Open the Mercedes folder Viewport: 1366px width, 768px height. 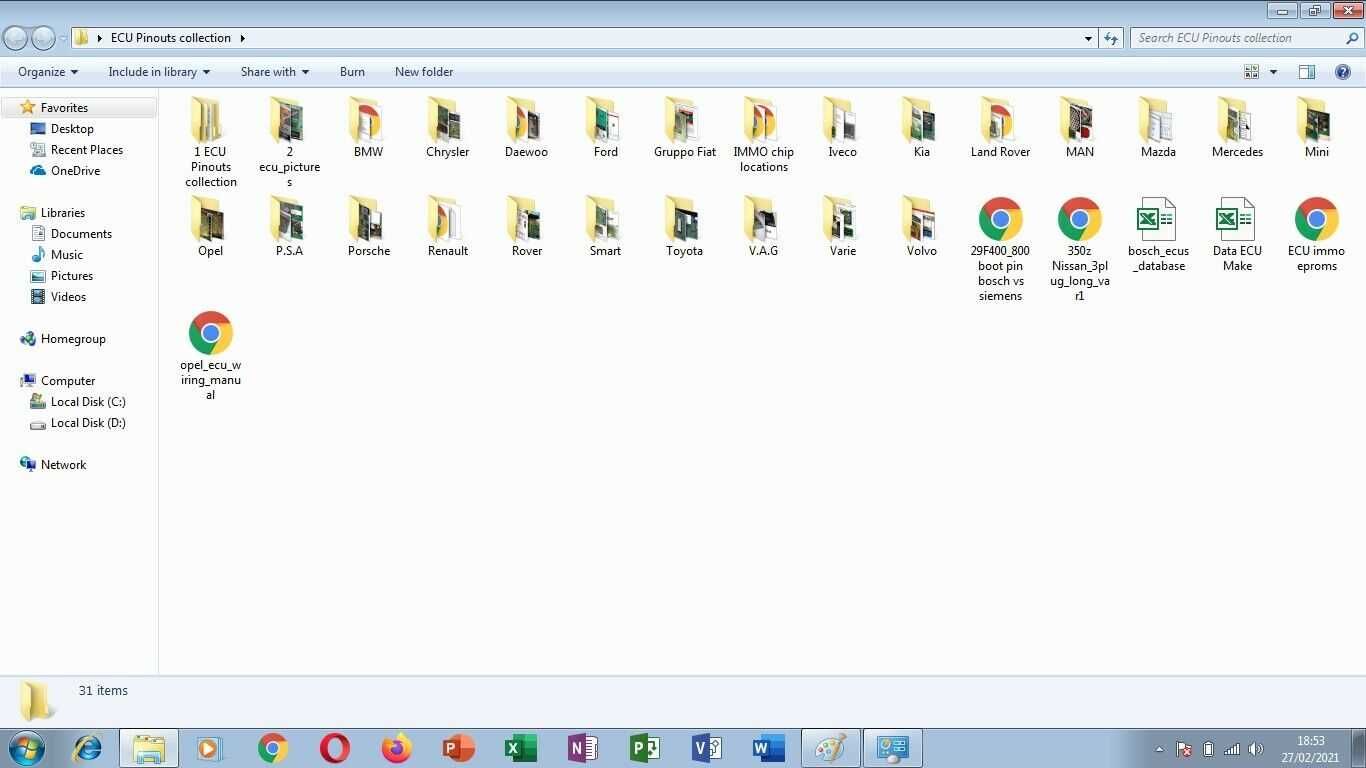[x=1237, y=128]
